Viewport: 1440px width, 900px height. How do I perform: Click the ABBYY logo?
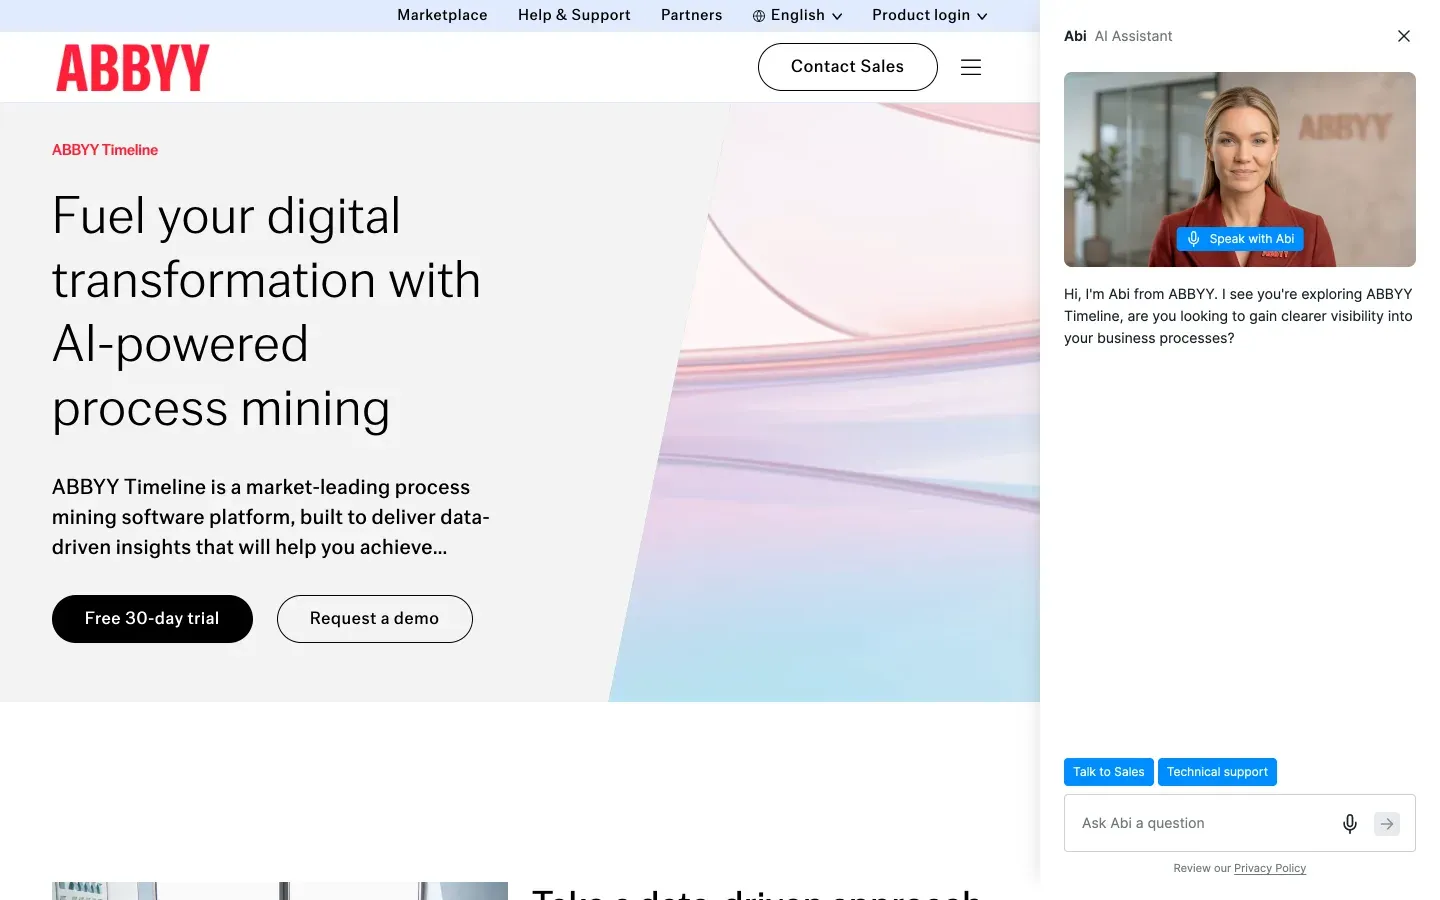[133, 67]
